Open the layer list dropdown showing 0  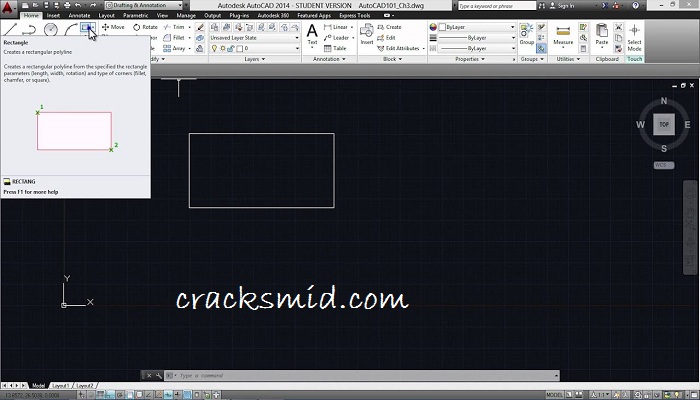click(x=254, y=48)
